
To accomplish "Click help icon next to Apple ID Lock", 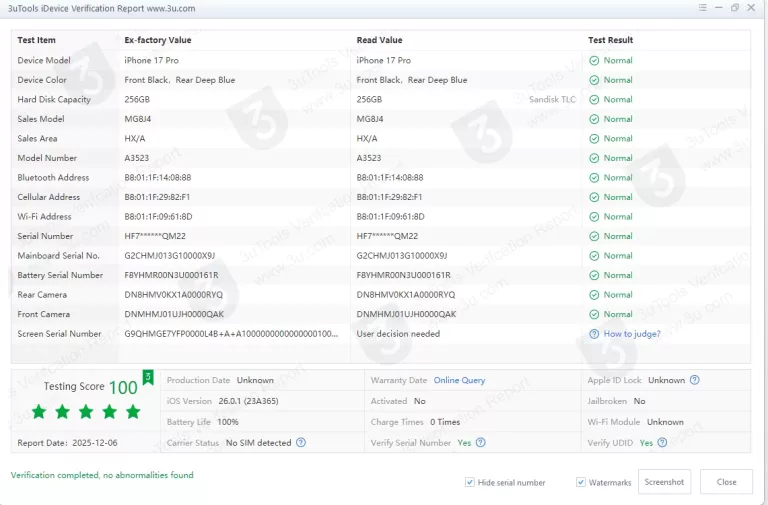I will 695,380.
